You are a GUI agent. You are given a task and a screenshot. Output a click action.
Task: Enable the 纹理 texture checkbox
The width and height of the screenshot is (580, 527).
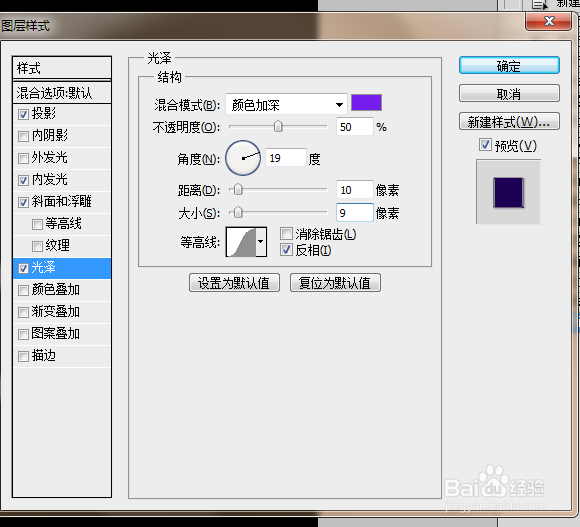tap(37, 246)
